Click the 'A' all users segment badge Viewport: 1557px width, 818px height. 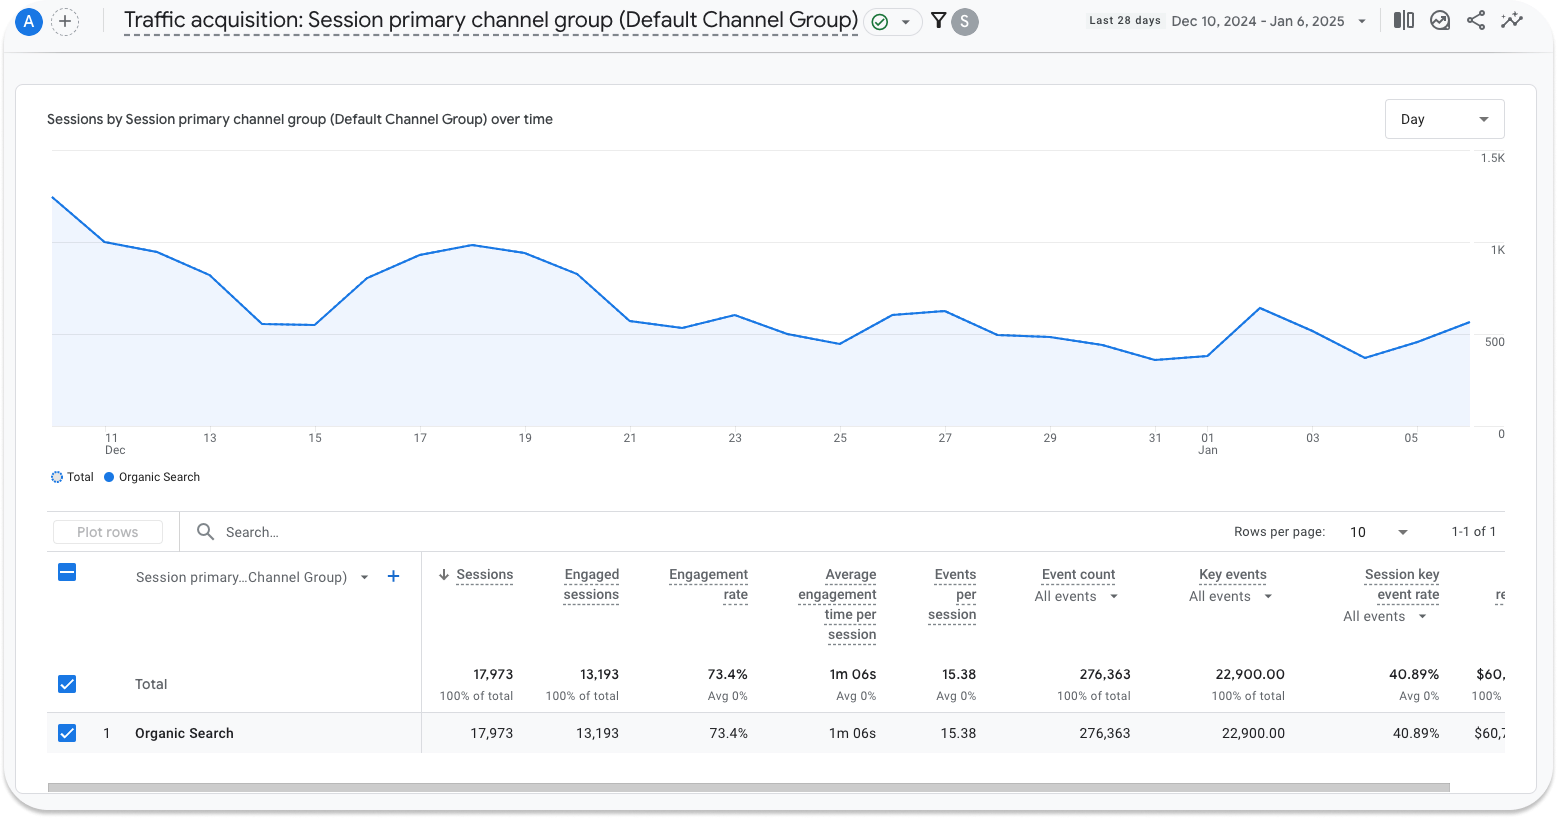coord(29,21)
